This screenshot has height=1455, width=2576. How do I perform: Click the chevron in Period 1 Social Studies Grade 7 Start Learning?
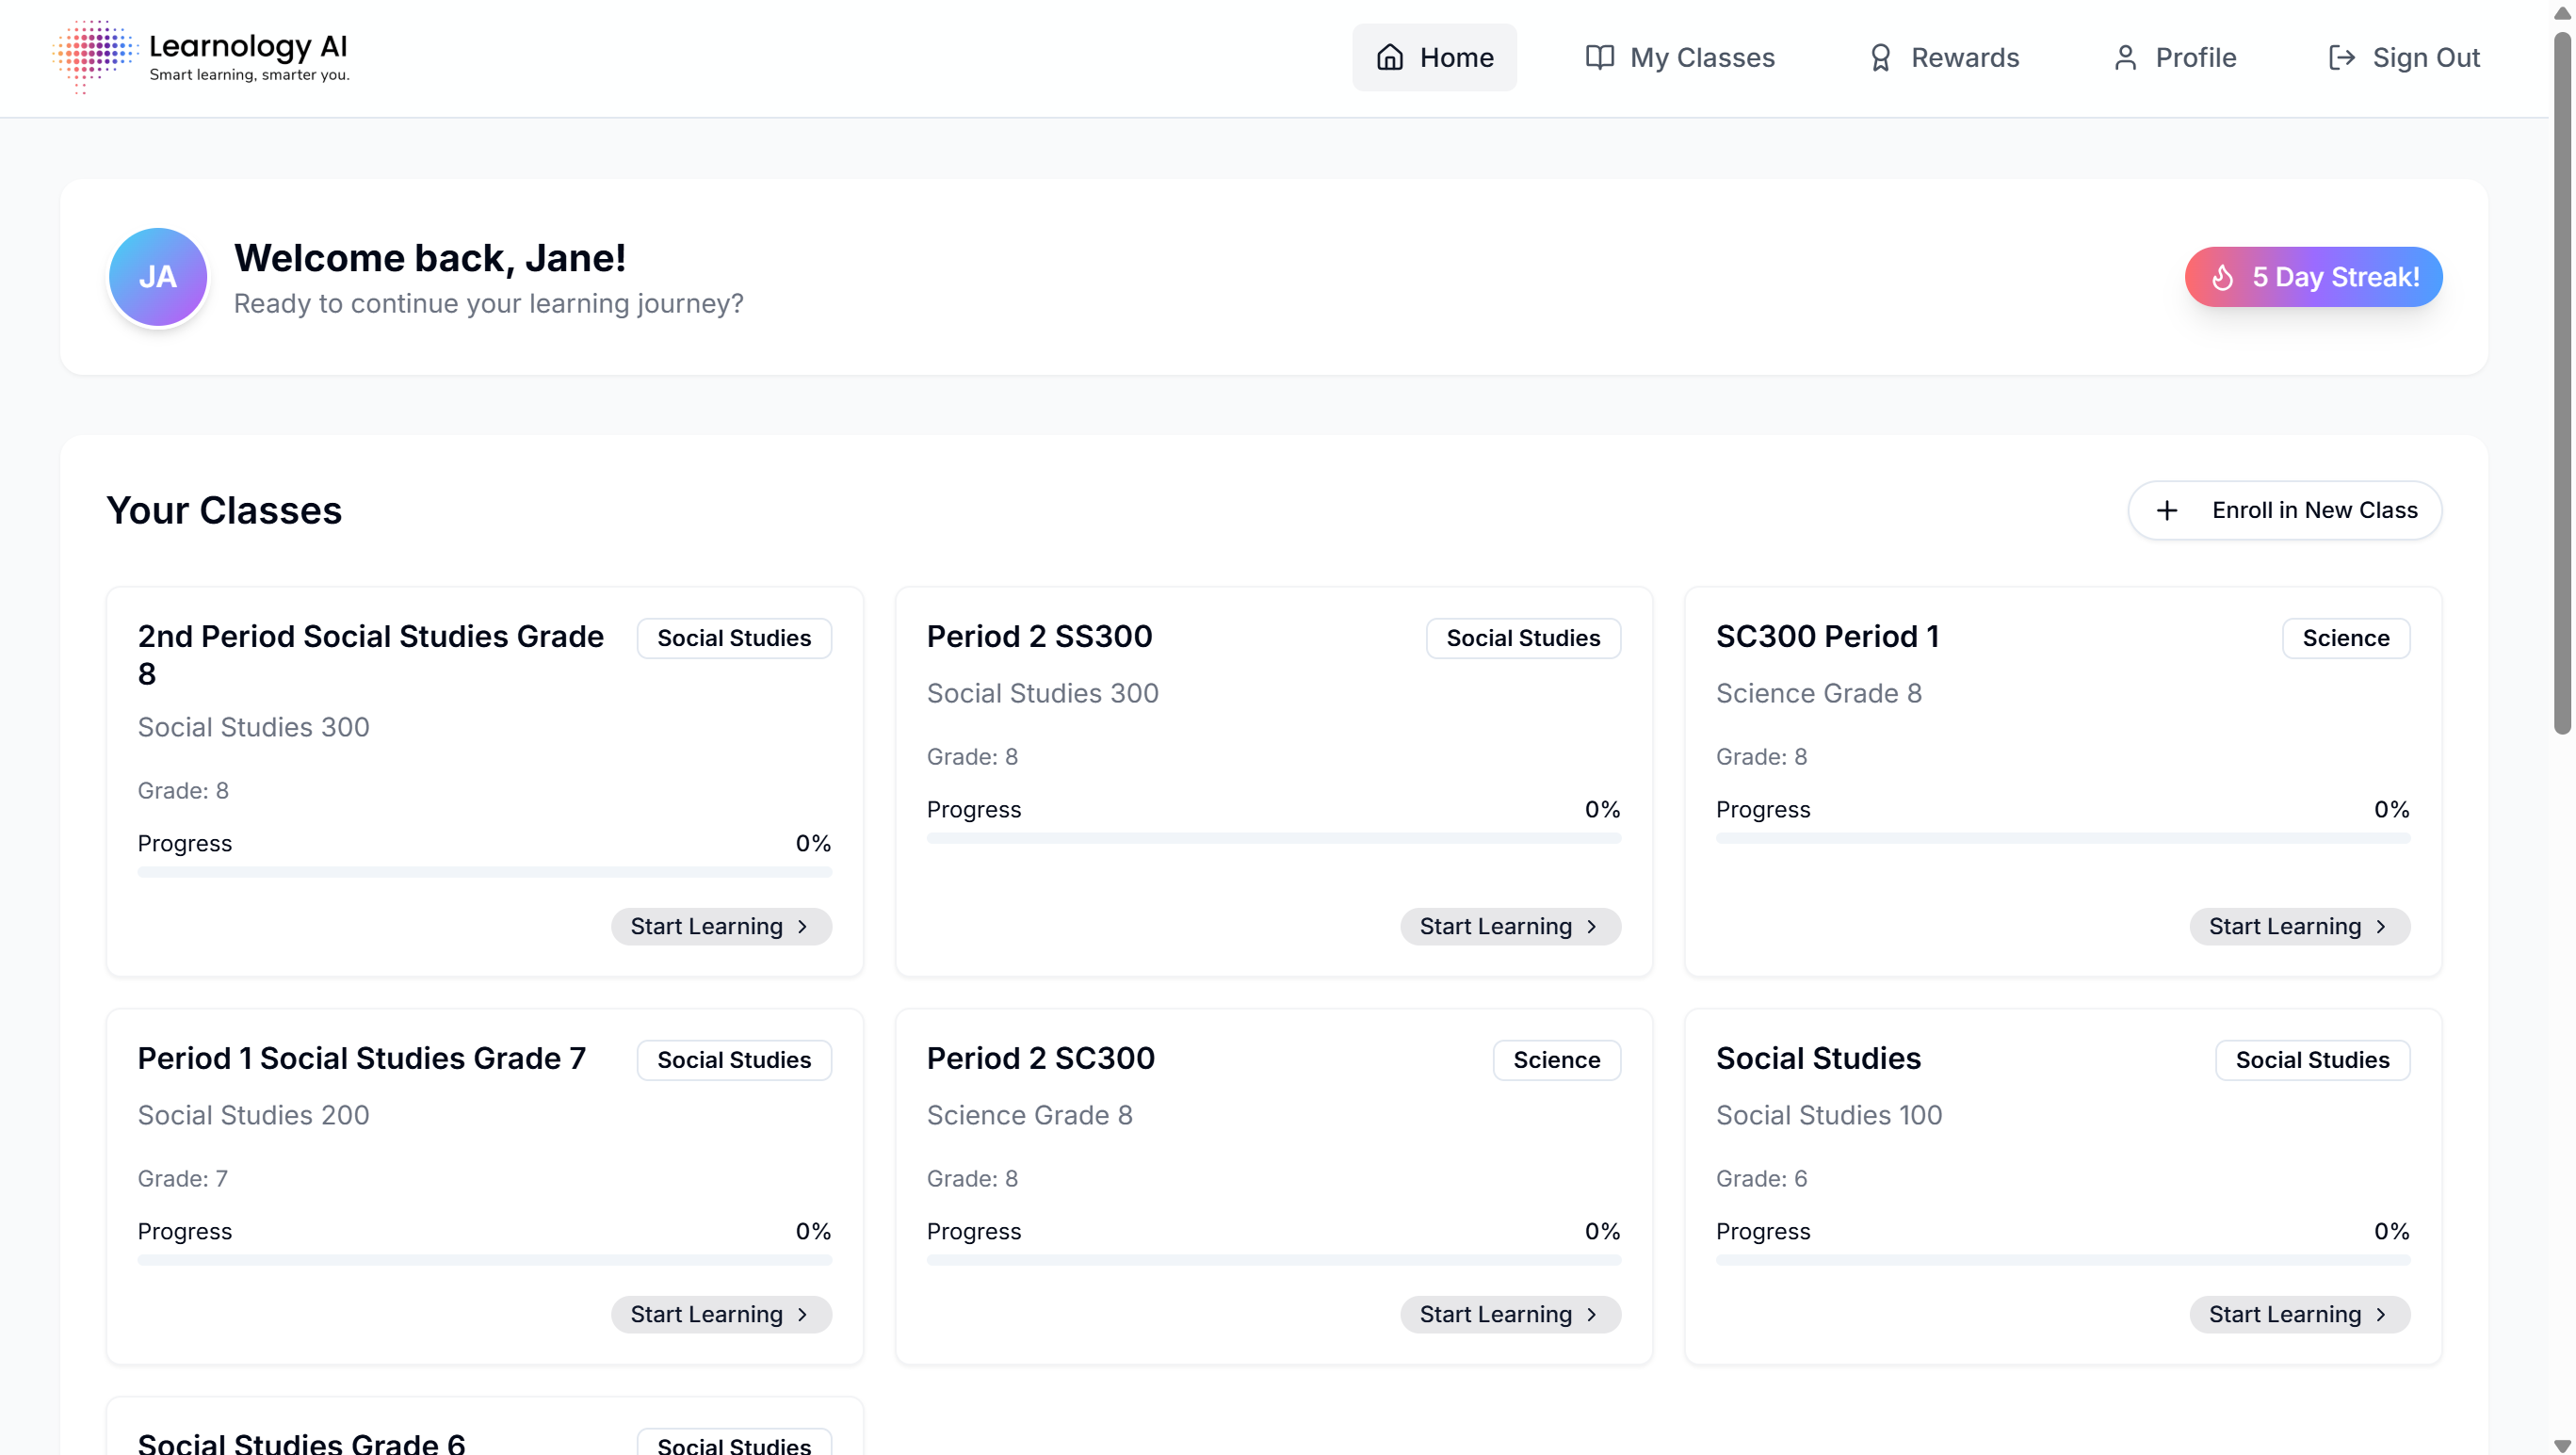pos(802,1315)
